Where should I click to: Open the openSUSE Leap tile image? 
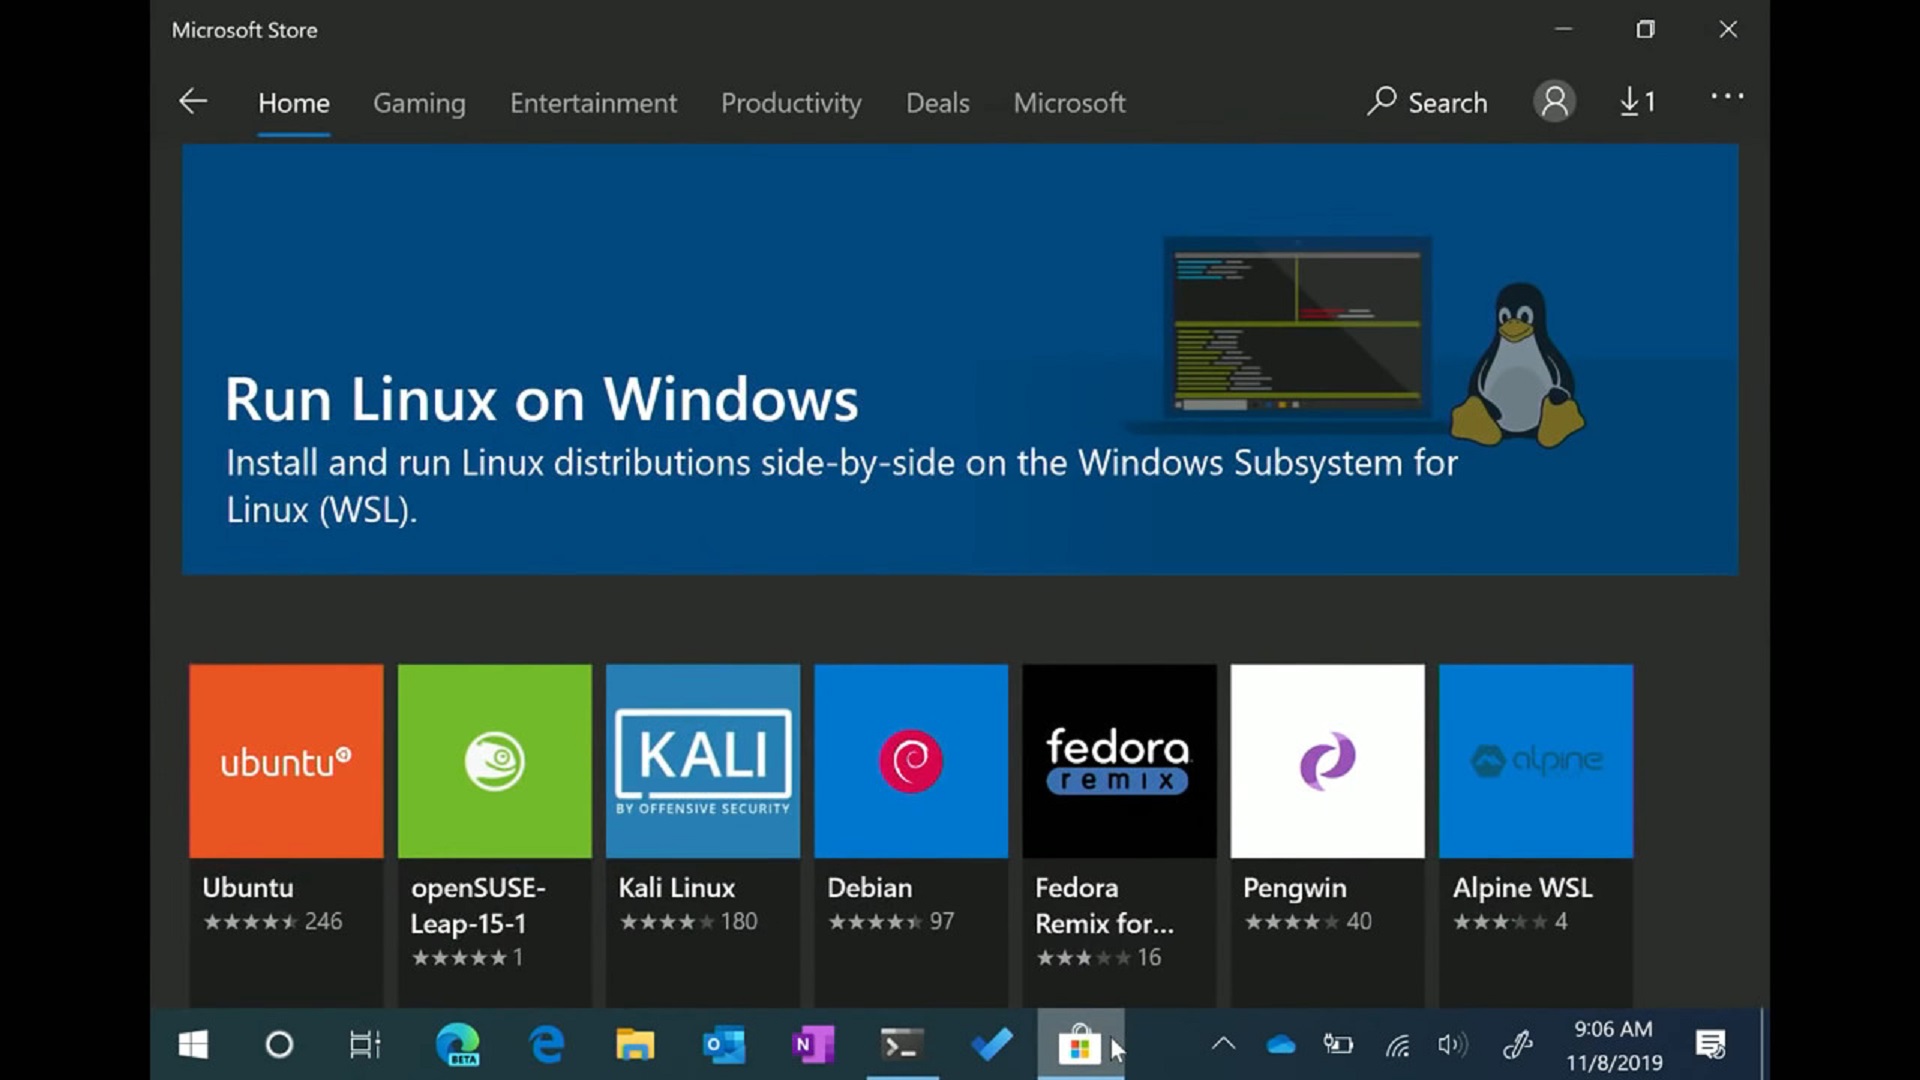tap(494, 761)
